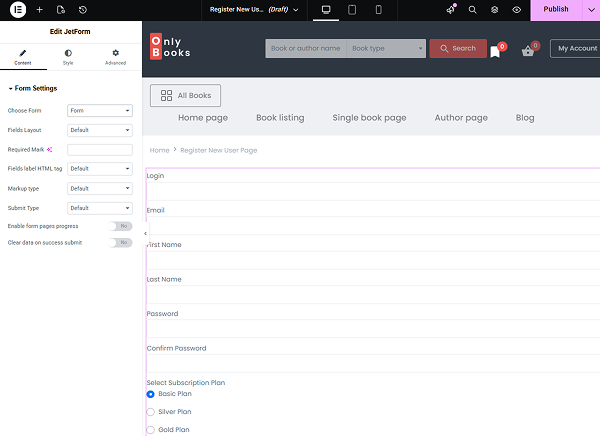Image resolution: width=600 pixels, height=436 pixels.
Task: Open the Elementor main menu logo
Action: (18, 10)
